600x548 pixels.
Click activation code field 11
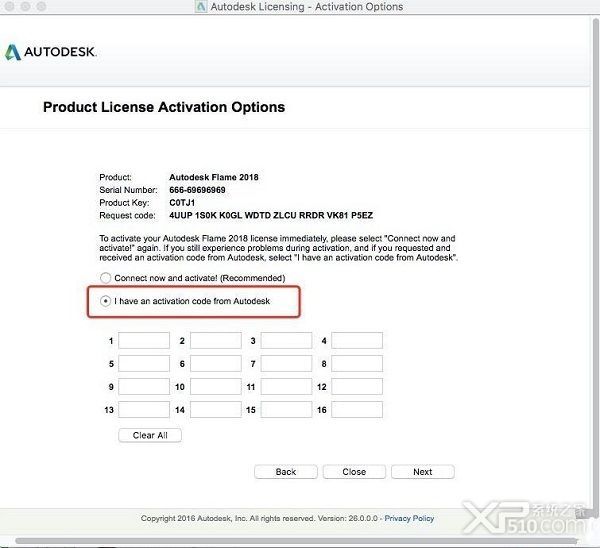point(286,387)
